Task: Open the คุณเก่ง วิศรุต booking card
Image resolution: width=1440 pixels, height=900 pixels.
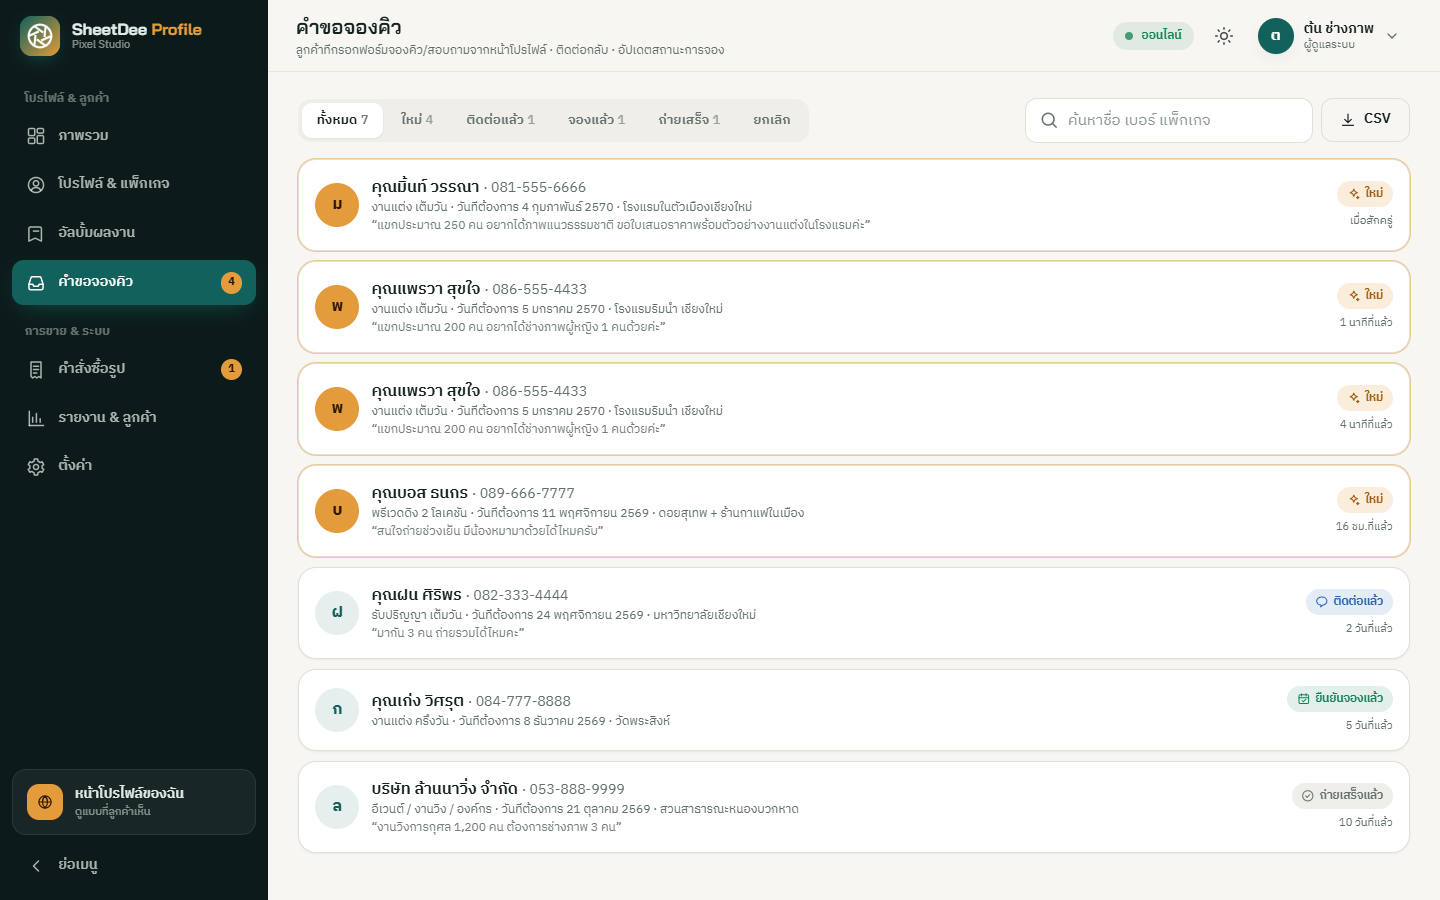Action: 854,710
